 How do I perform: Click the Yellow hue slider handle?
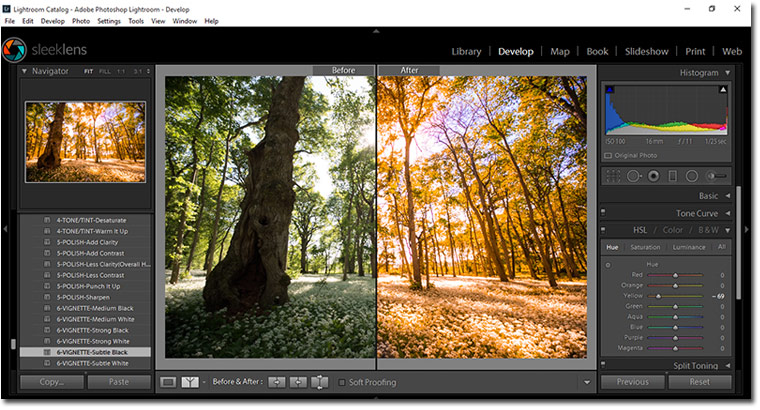pos(658,296)
